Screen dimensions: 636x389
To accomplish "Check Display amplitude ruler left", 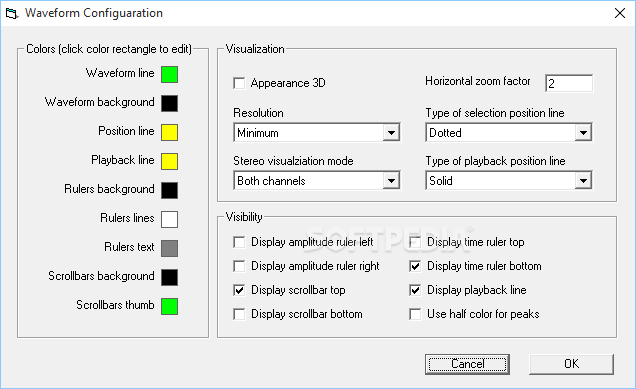I will pyautogui.click(x=239, y=242).
